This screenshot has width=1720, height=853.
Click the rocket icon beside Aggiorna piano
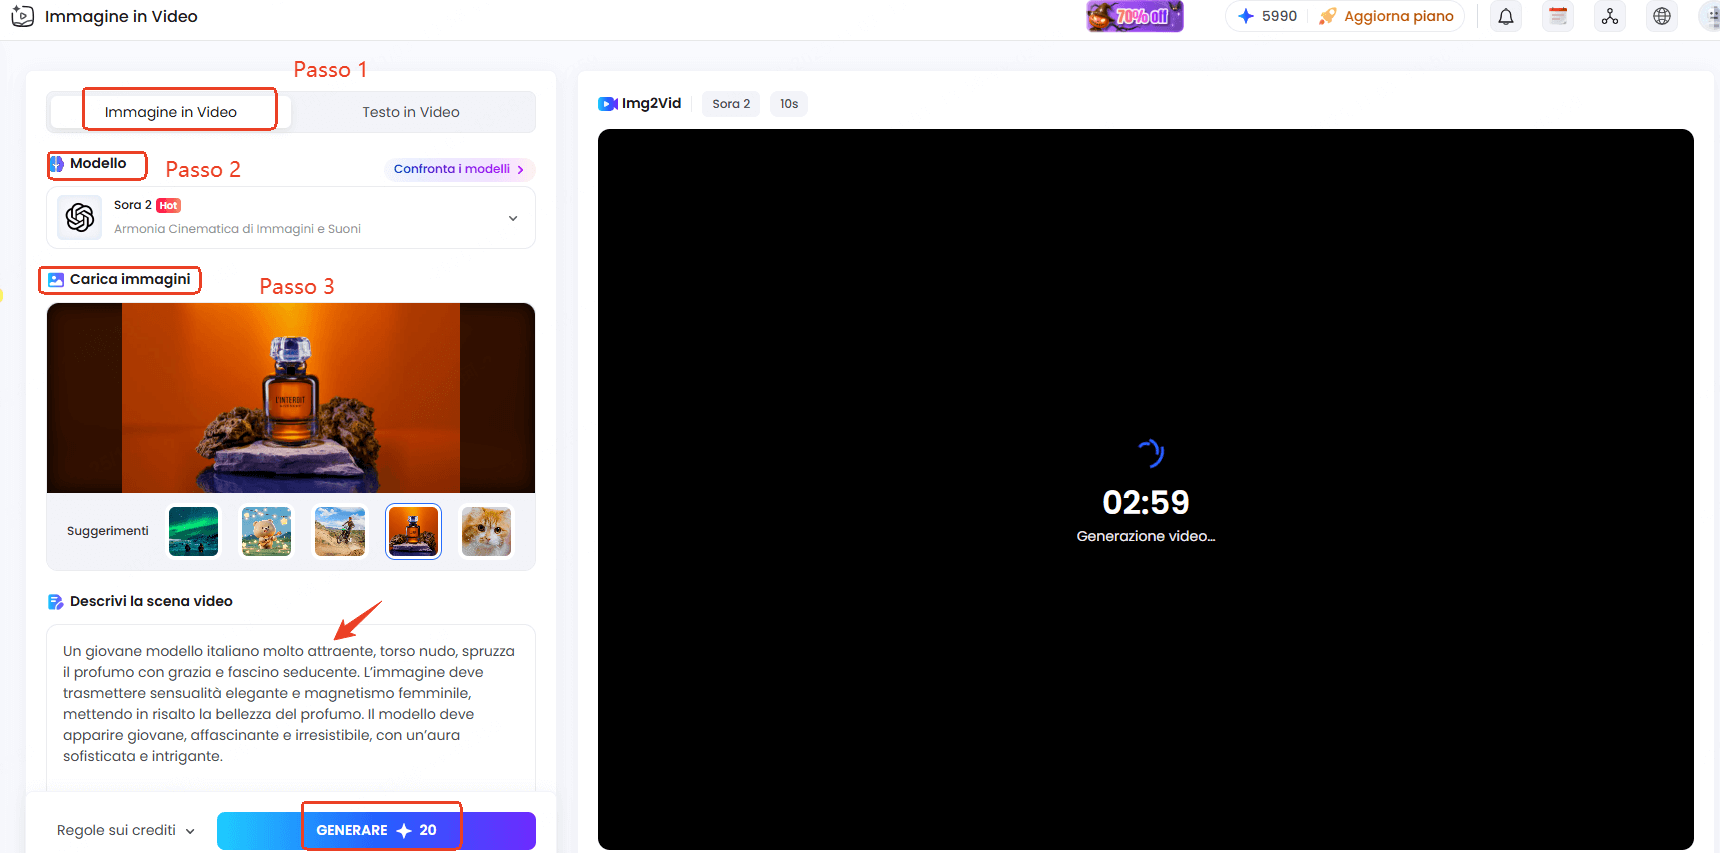coord(1327,16)
